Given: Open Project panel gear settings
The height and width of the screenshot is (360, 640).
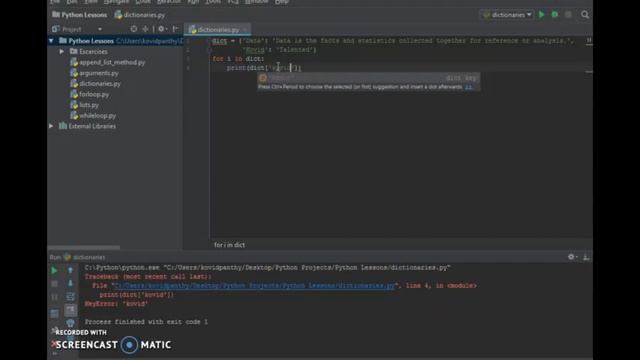Looking at the screenshot, I should tap(162, 29).
